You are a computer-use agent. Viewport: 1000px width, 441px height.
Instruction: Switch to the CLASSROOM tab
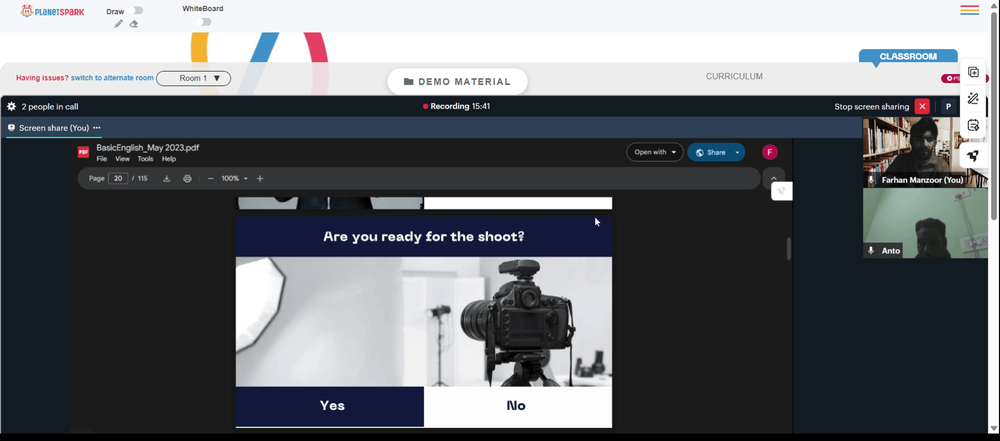pyautogui.click(x=908, y=56)
